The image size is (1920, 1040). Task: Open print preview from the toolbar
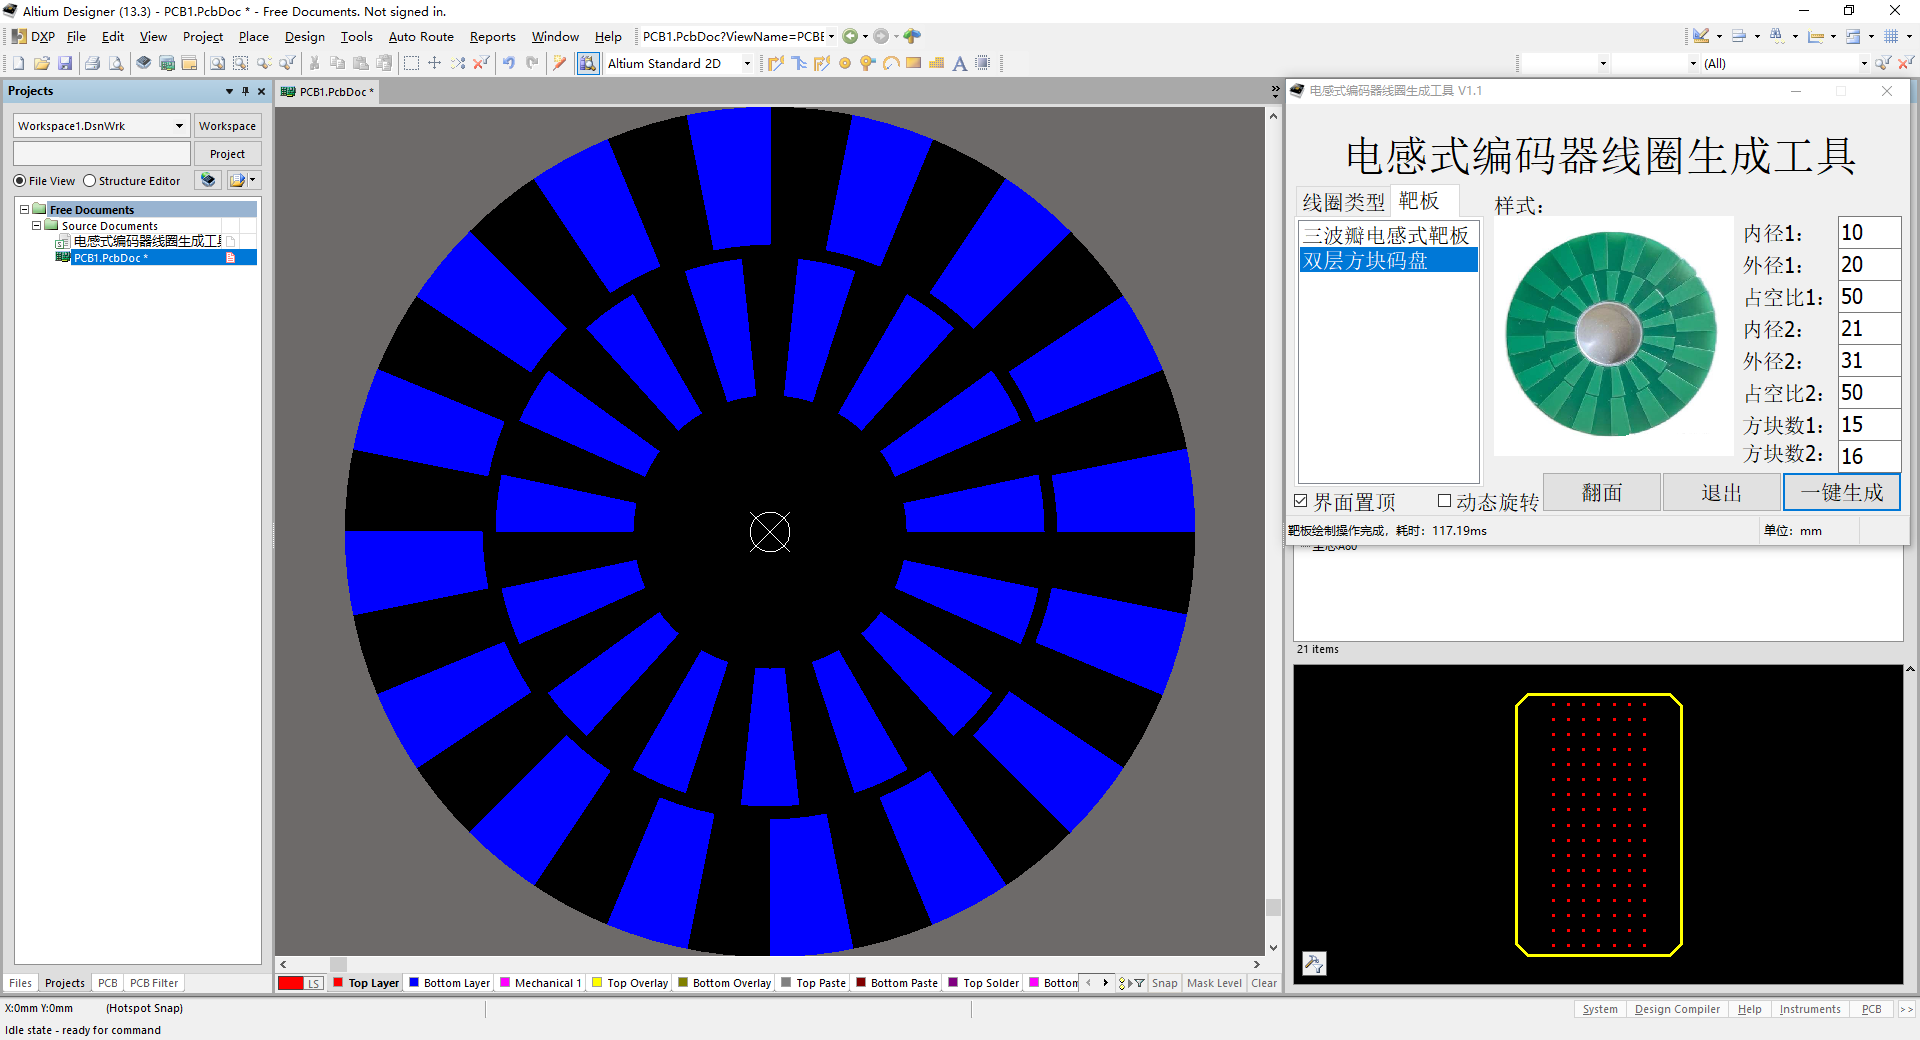coord(116,63)
